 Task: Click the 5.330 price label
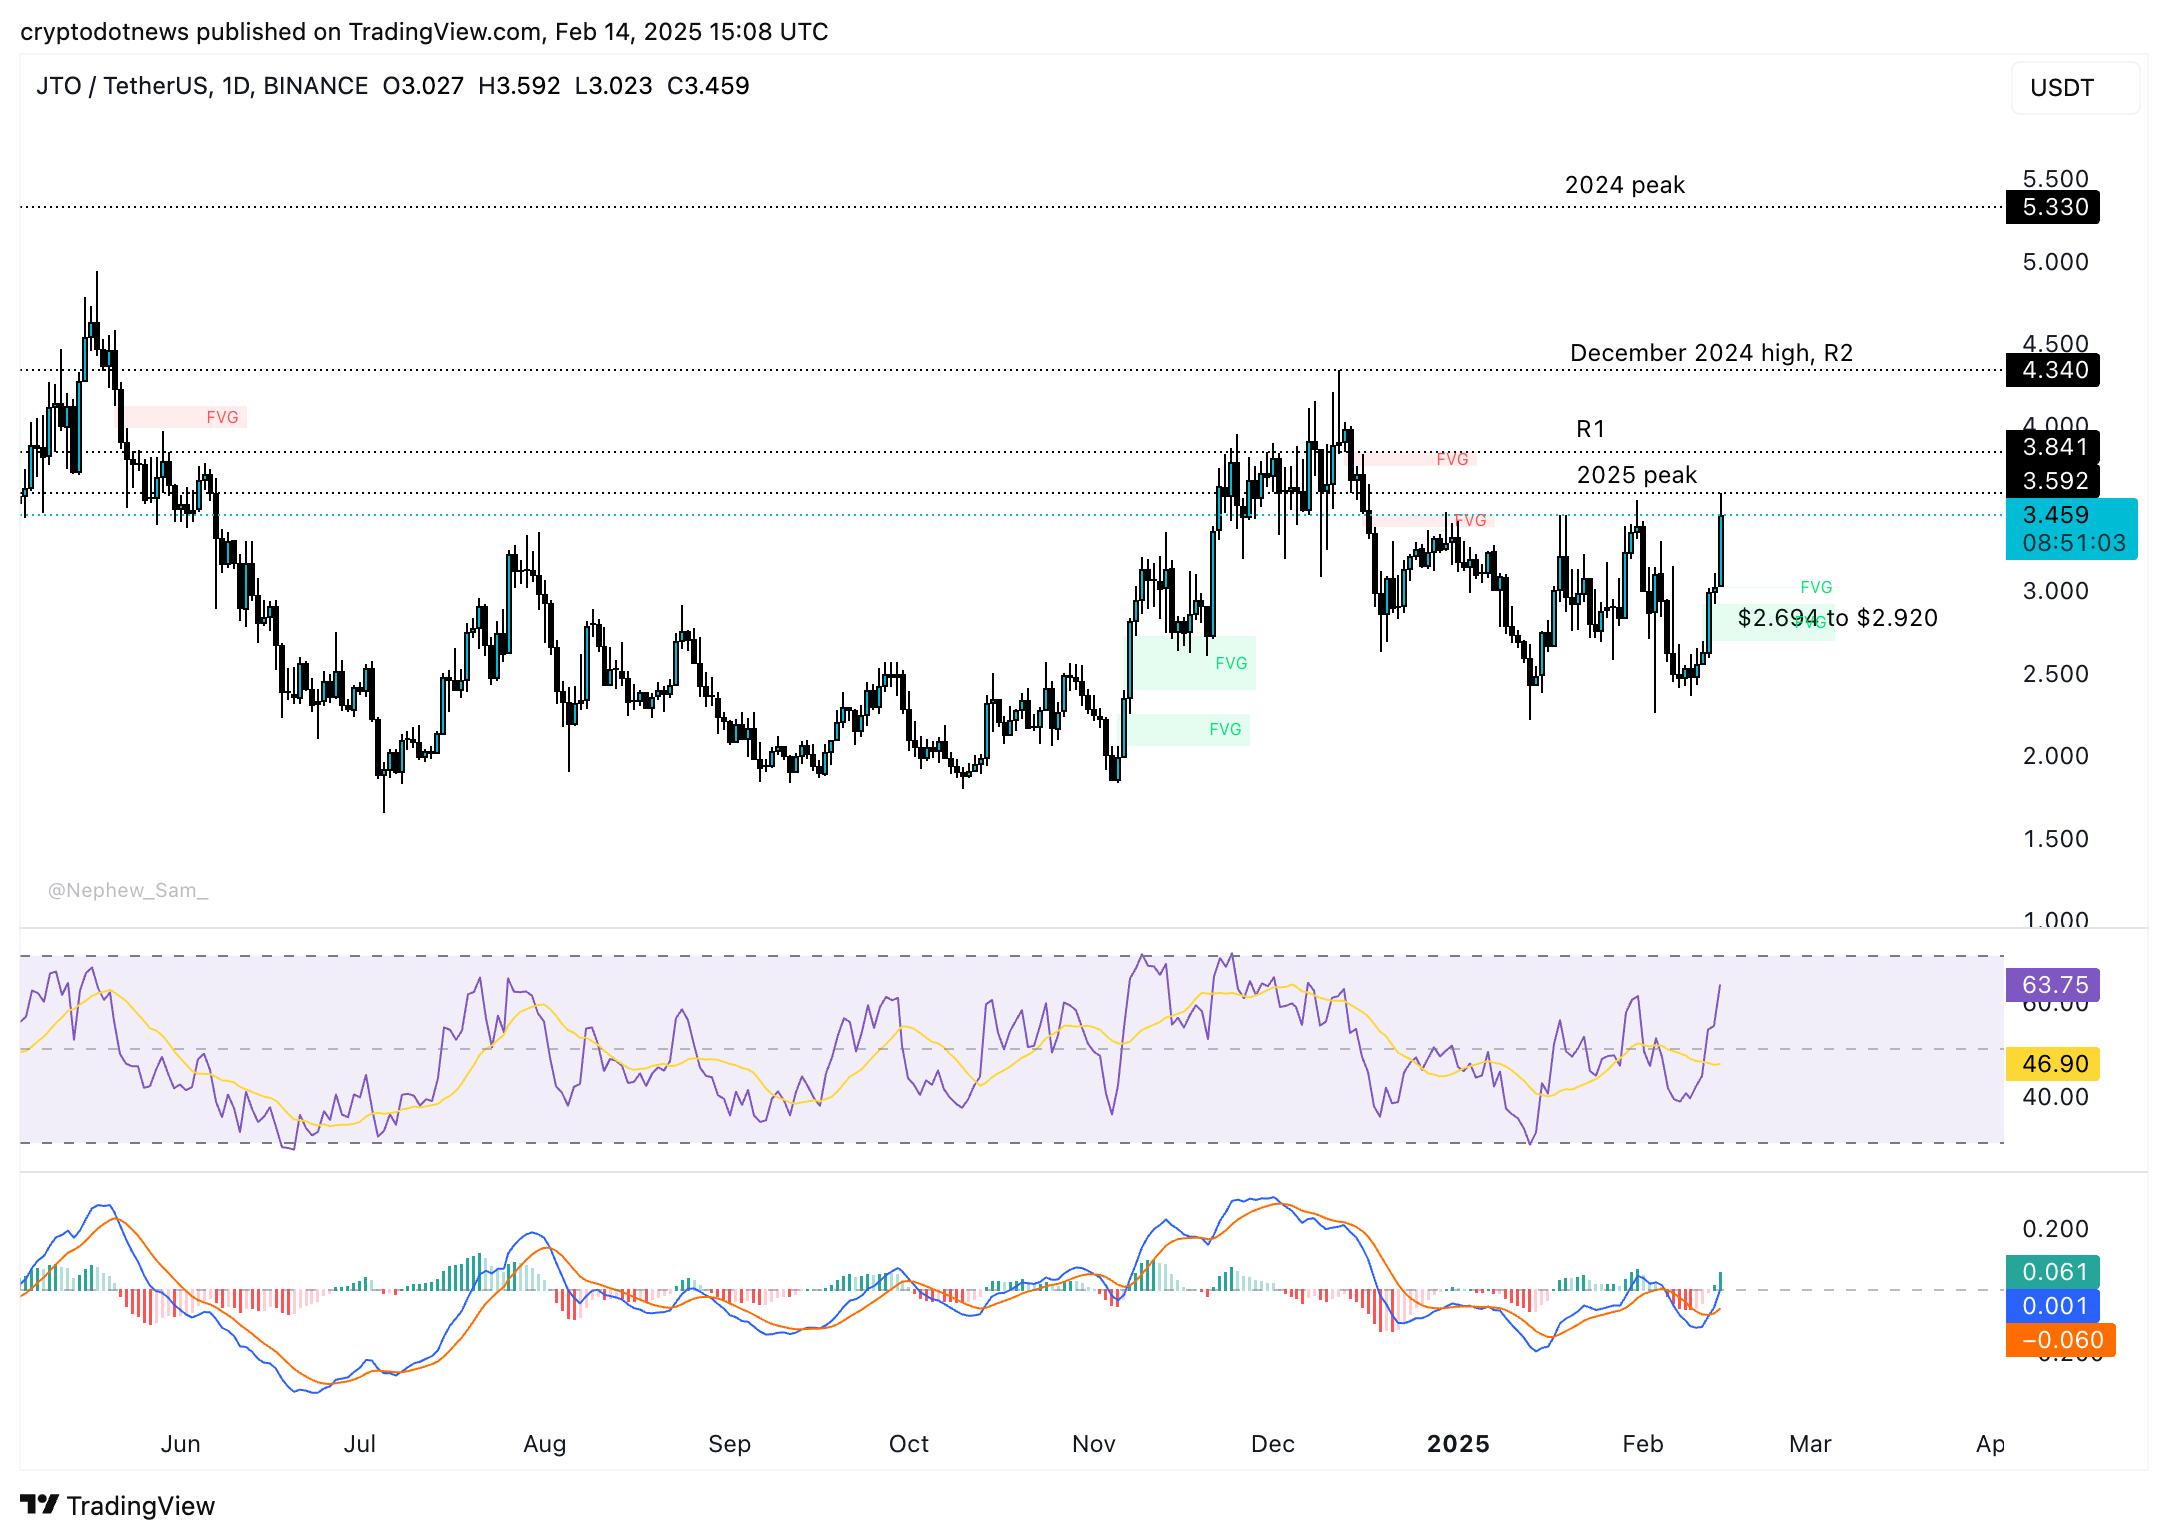(x=2053, y=207)
